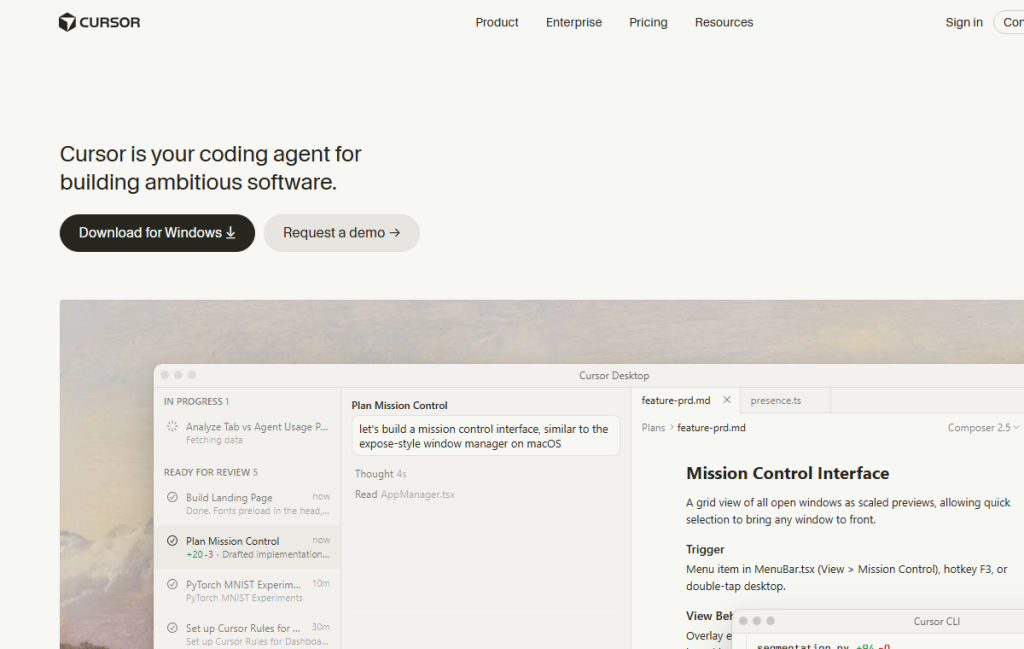Open the Product menu

click(496, 22)
